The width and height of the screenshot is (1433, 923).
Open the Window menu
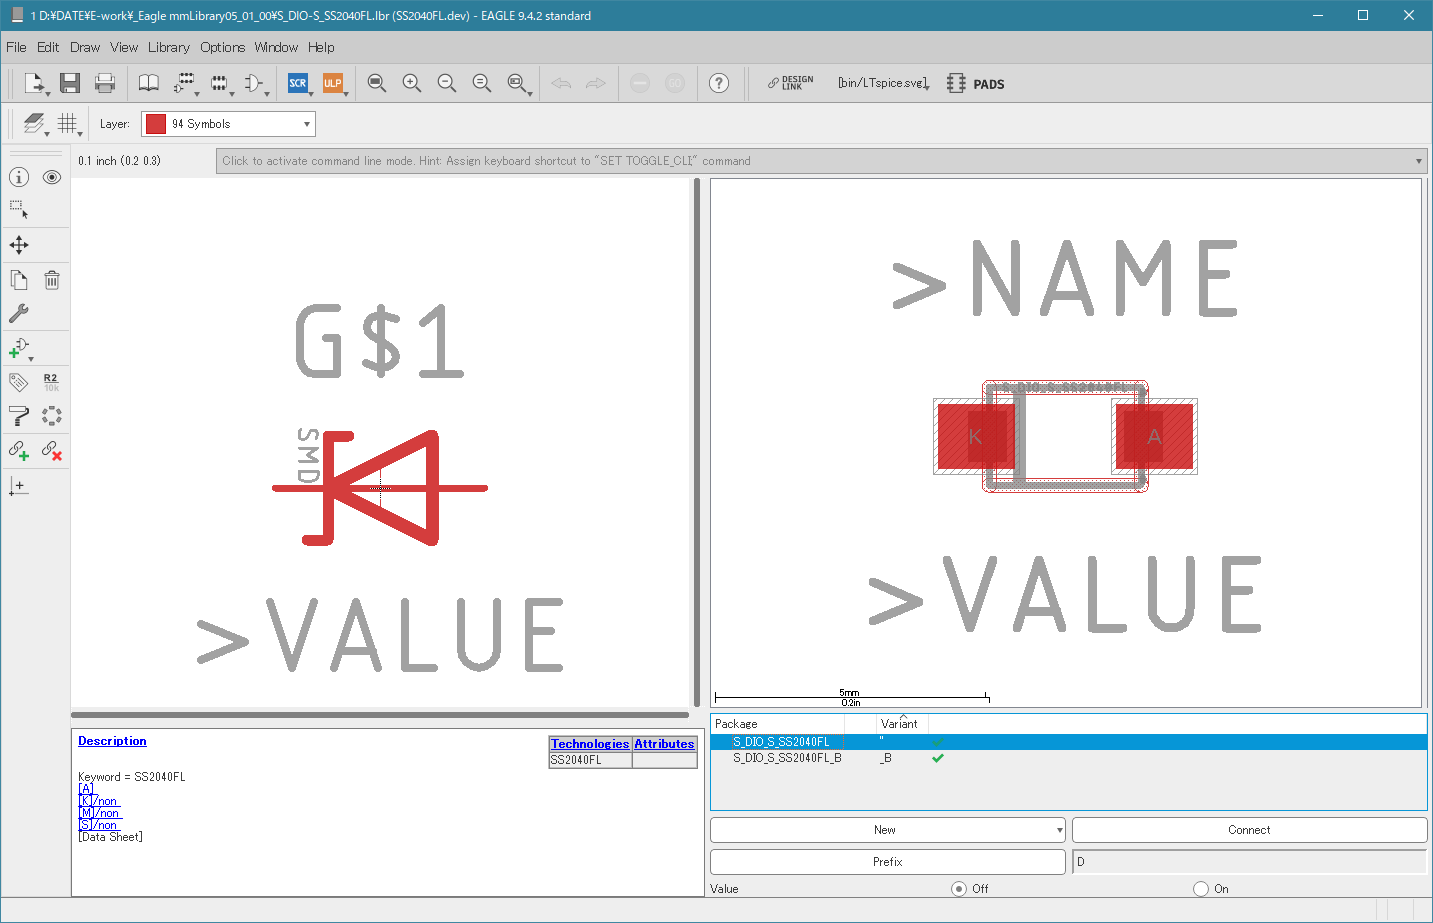[276, 47]
